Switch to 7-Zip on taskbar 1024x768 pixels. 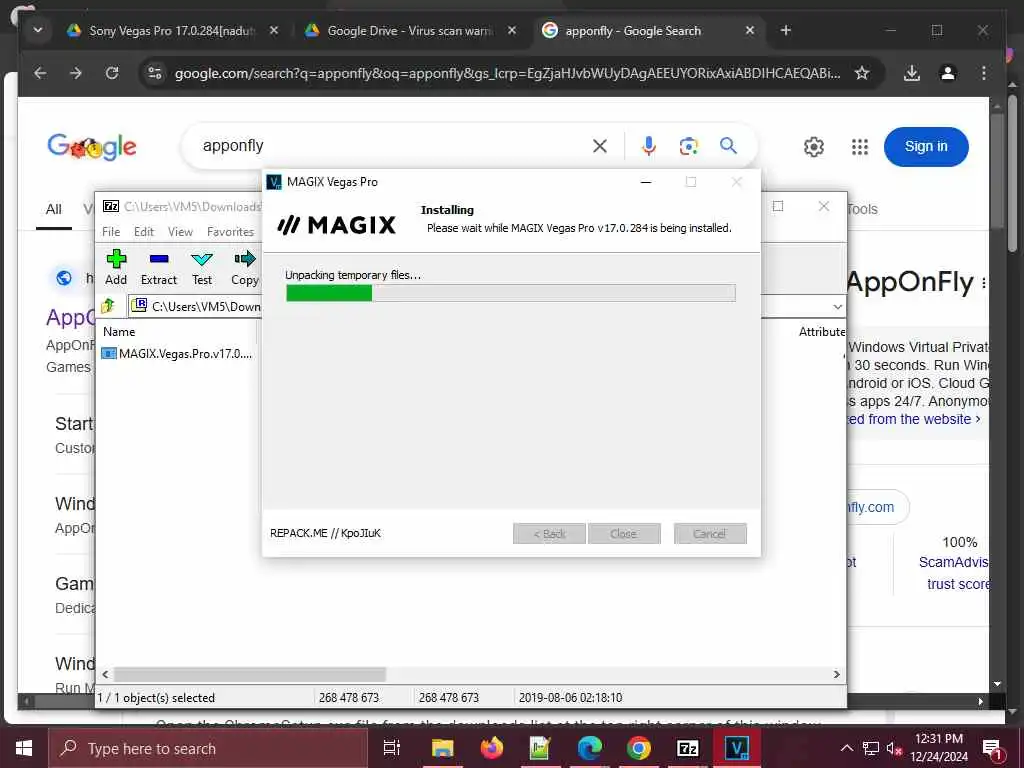click(x=688, y=748)
